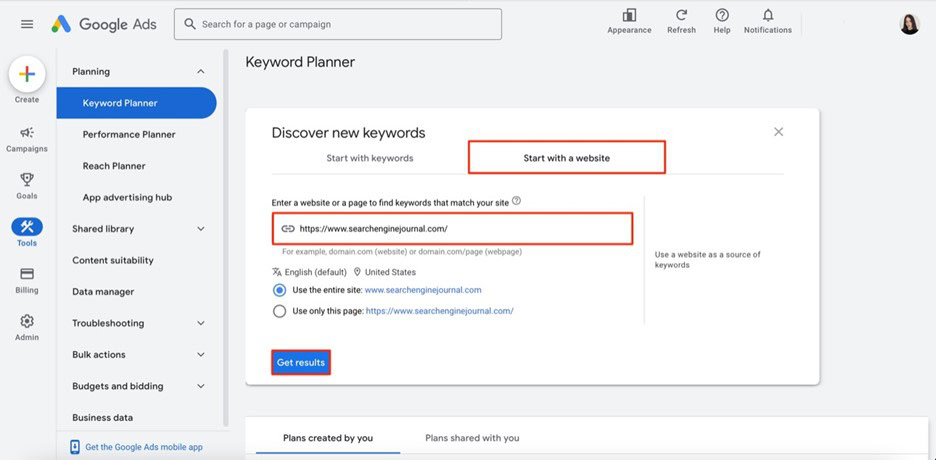The width and height of the screenshot is (936, 460).
Task: Select the Use only this page option
Action: tap(279, 311)
